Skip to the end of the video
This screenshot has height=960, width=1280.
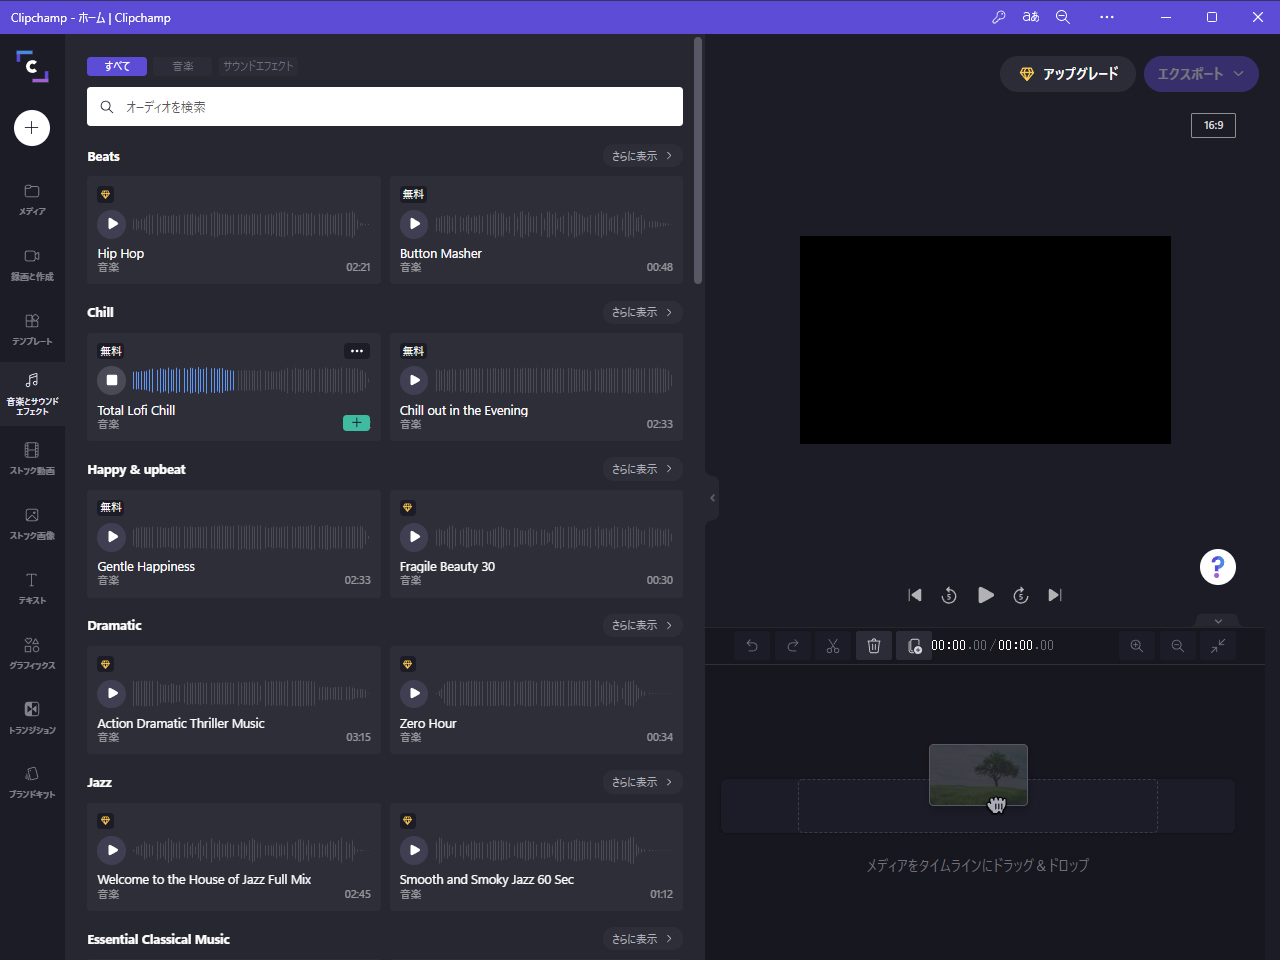(1055, 595)
